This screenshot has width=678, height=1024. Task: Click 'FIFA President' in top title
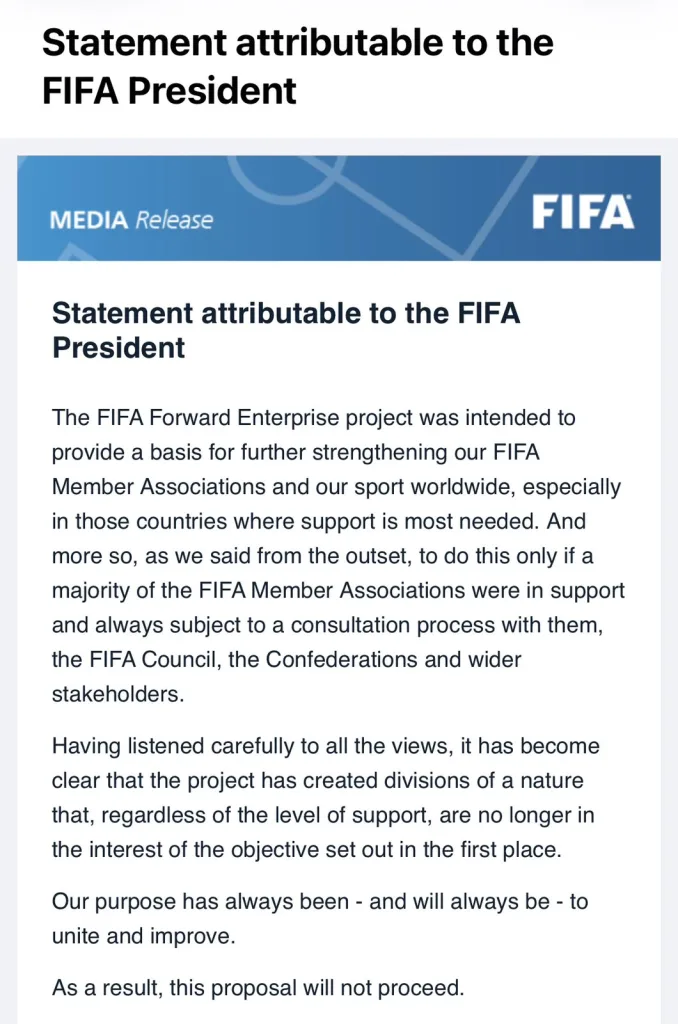pos(169,90)
